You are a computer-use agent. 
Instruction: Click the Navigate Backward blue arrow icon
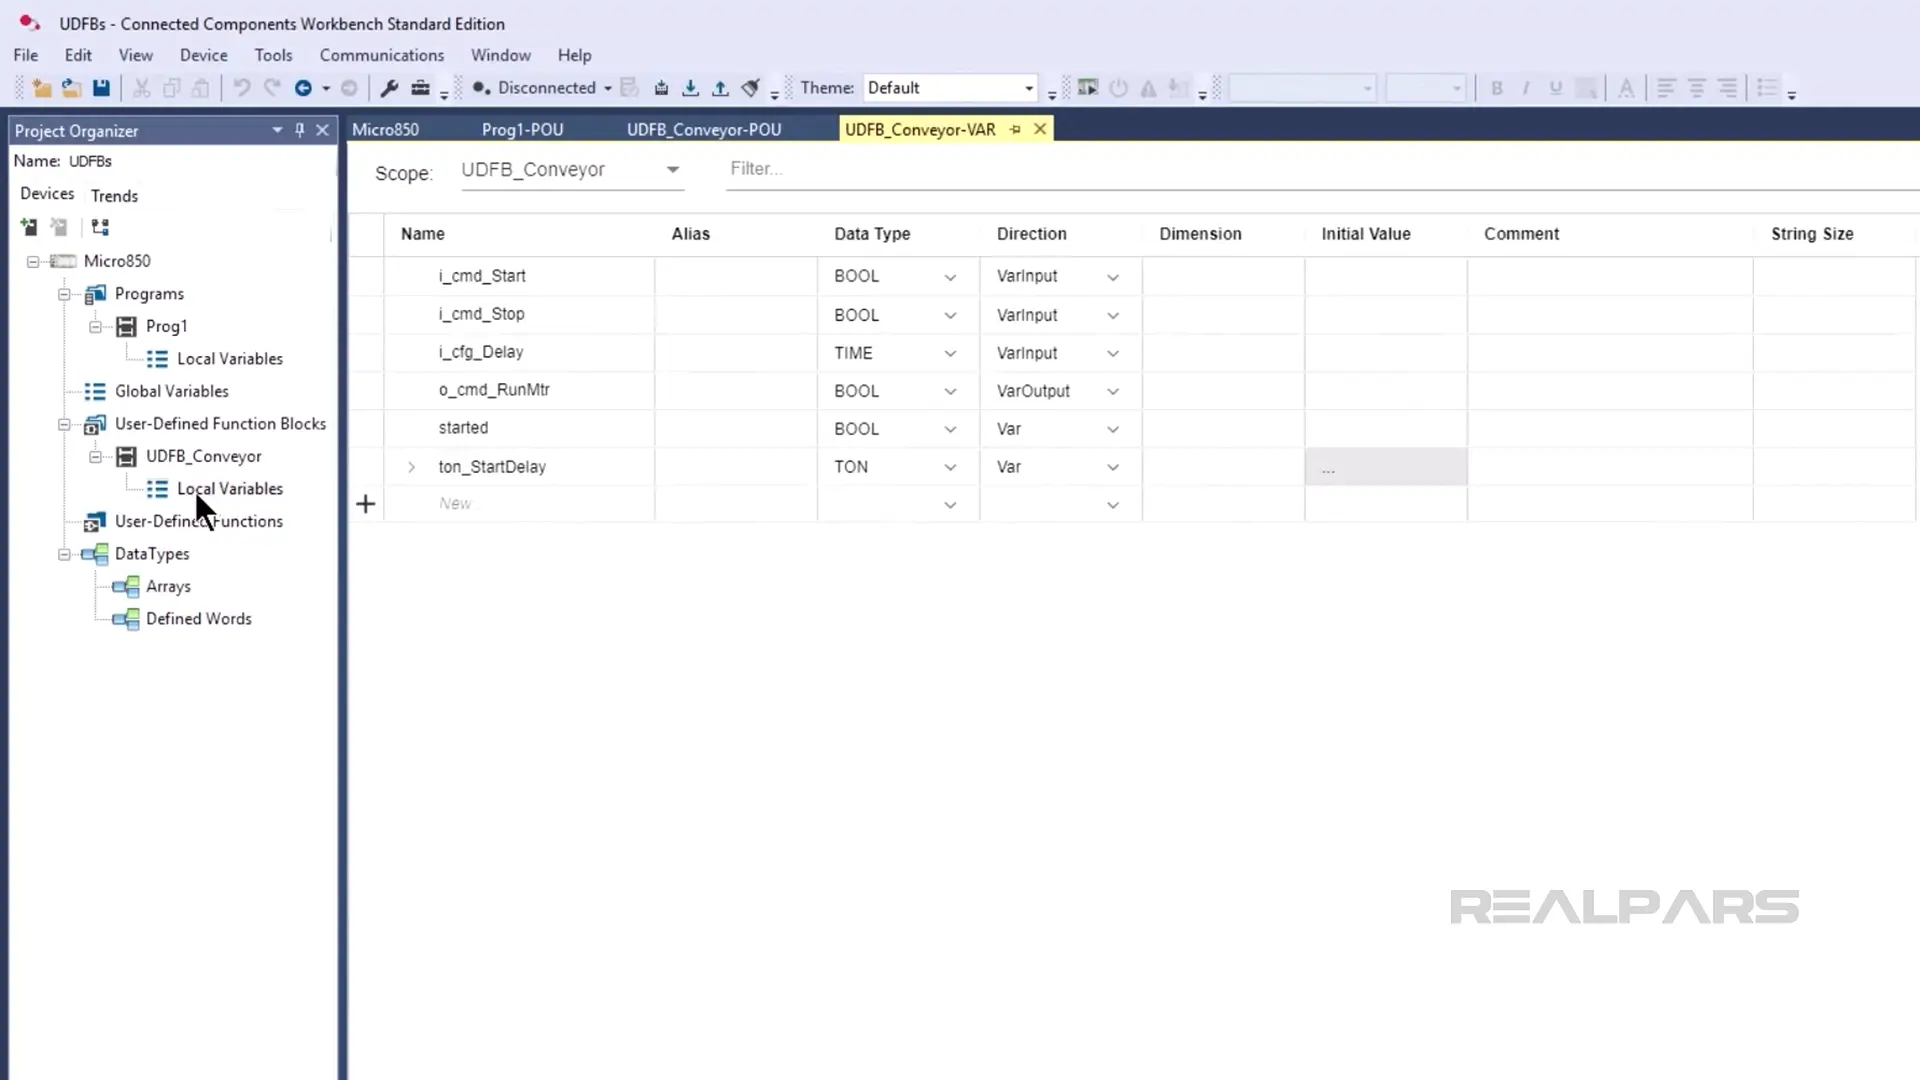click(303, 88)
